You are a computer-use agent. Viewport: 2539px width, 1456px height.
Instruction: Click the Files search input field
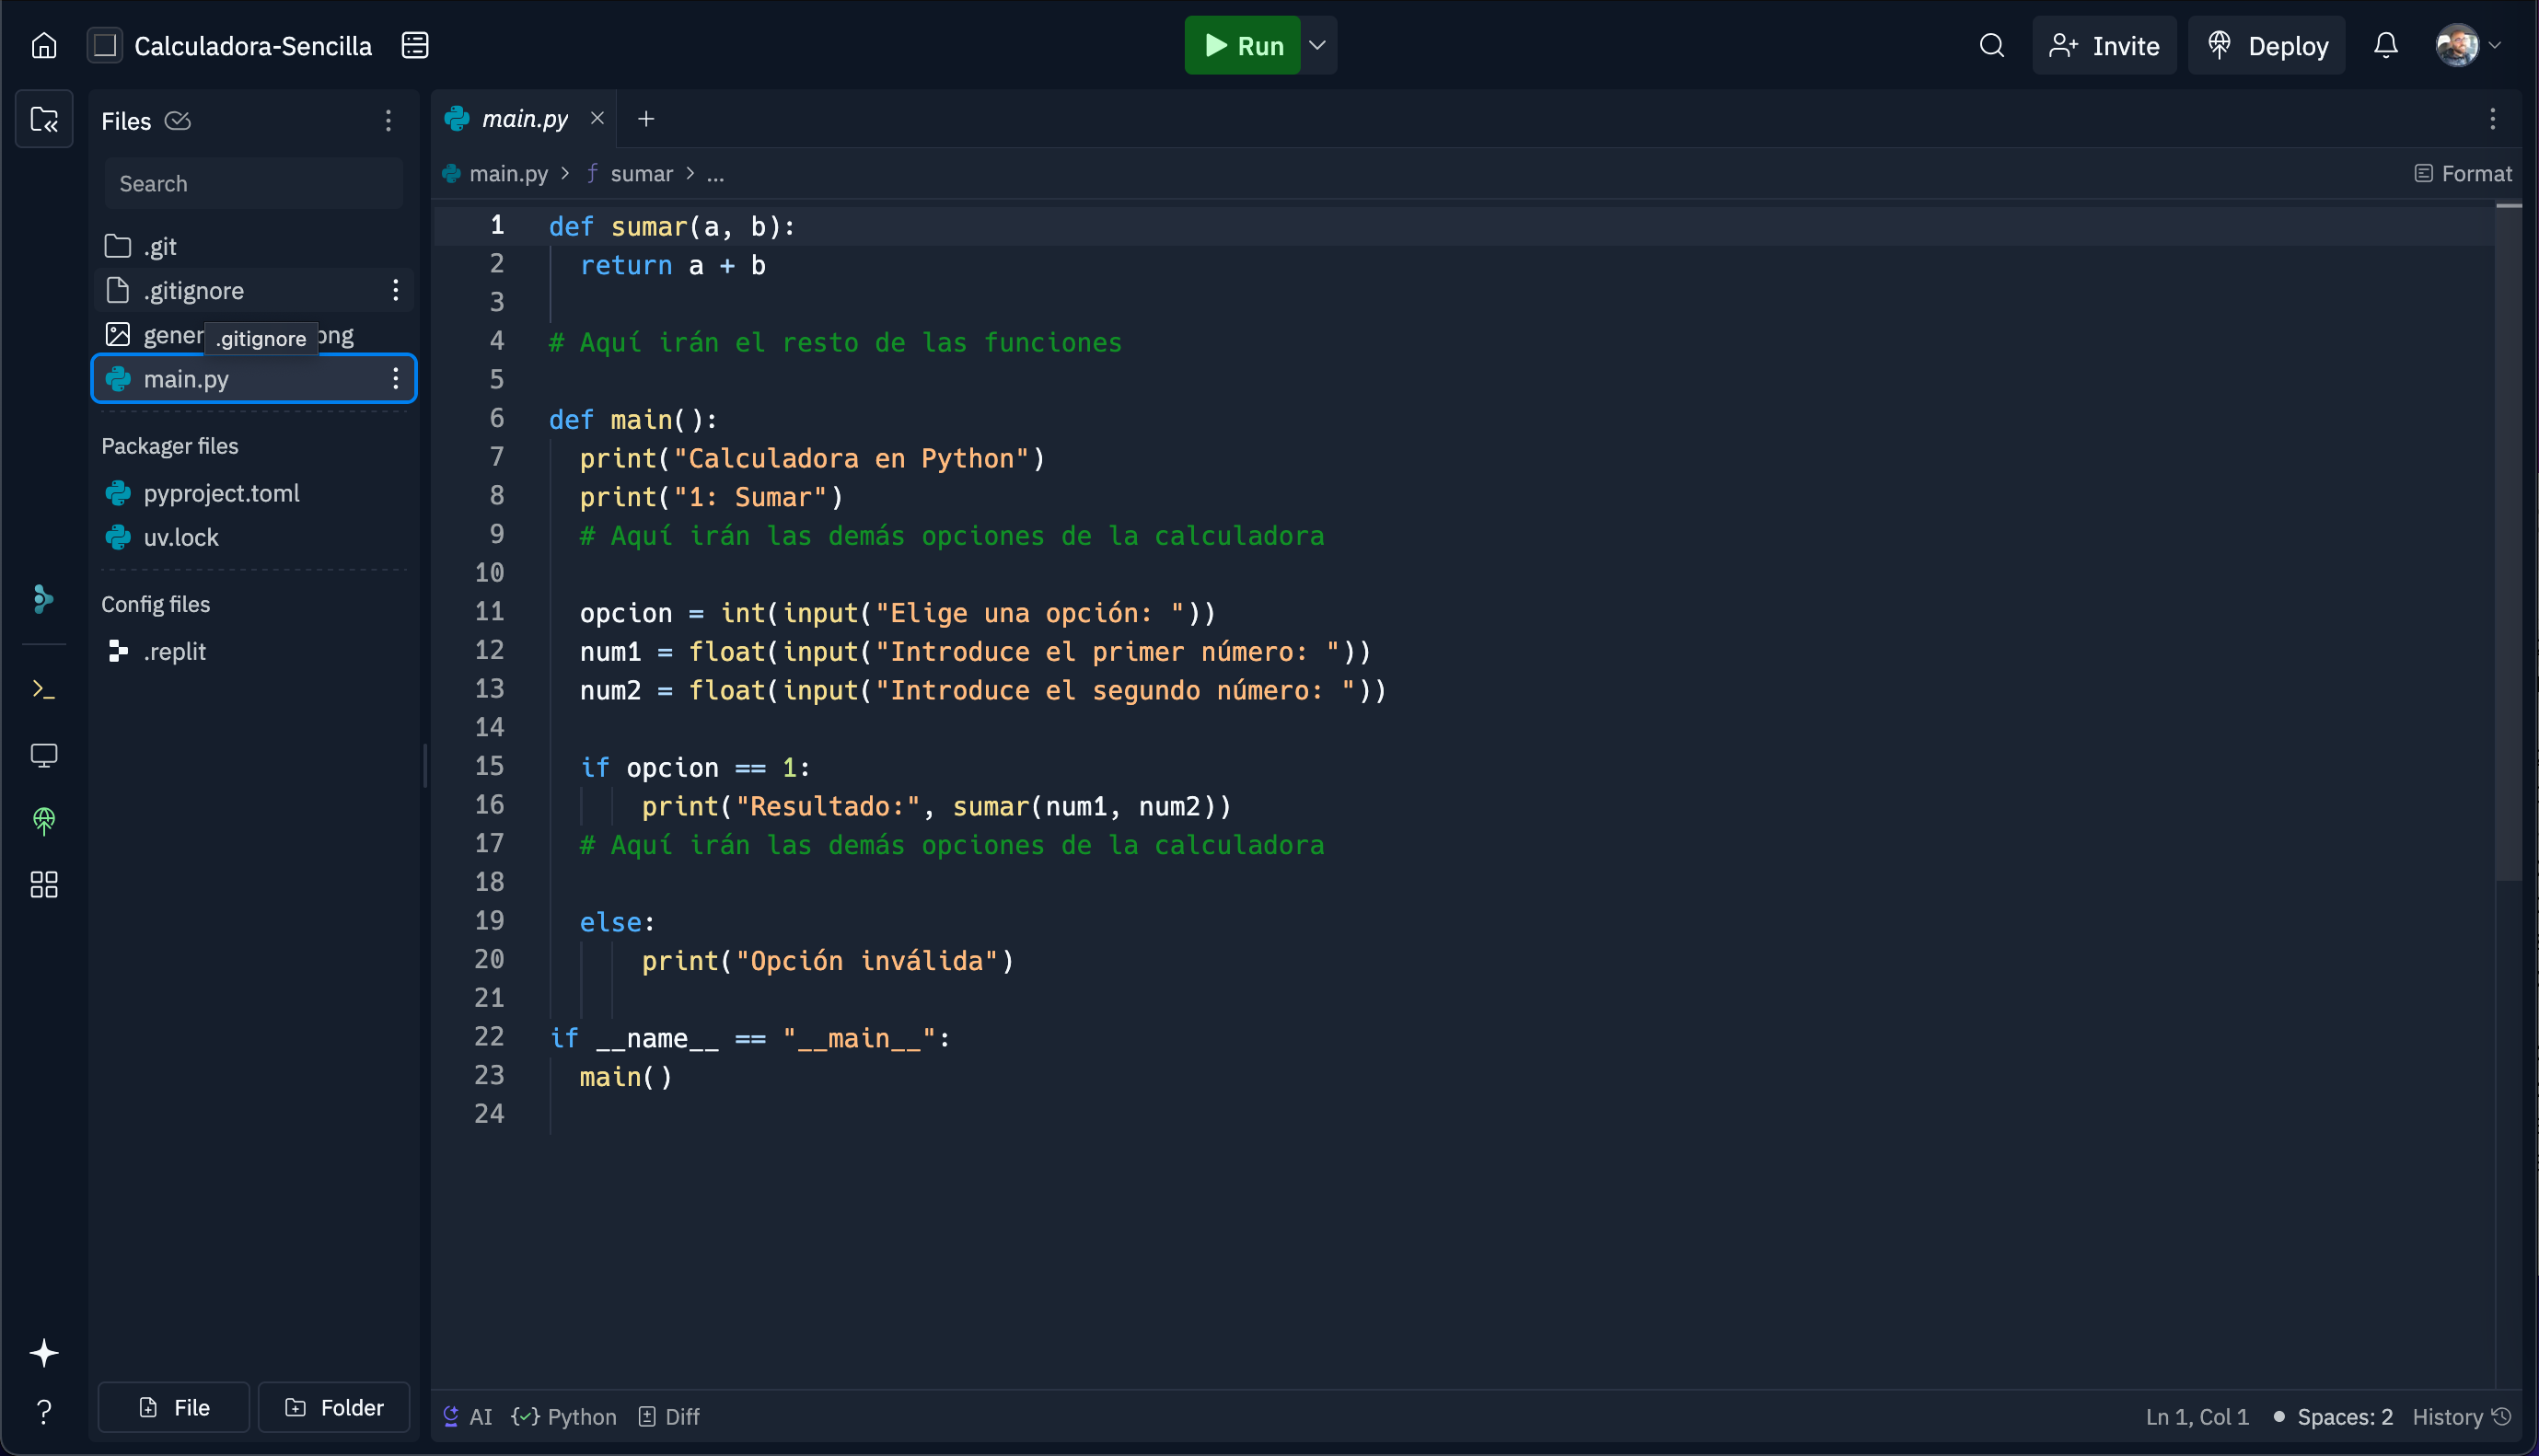pyautogui.click(x=253, y=184)
